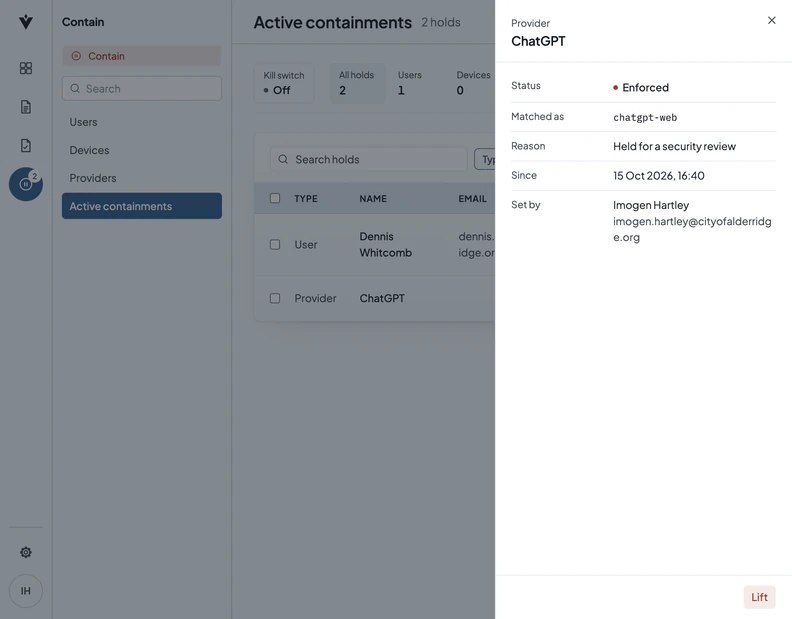
Task: Click the '2 holds' count label
Action: tap(441, 22)
